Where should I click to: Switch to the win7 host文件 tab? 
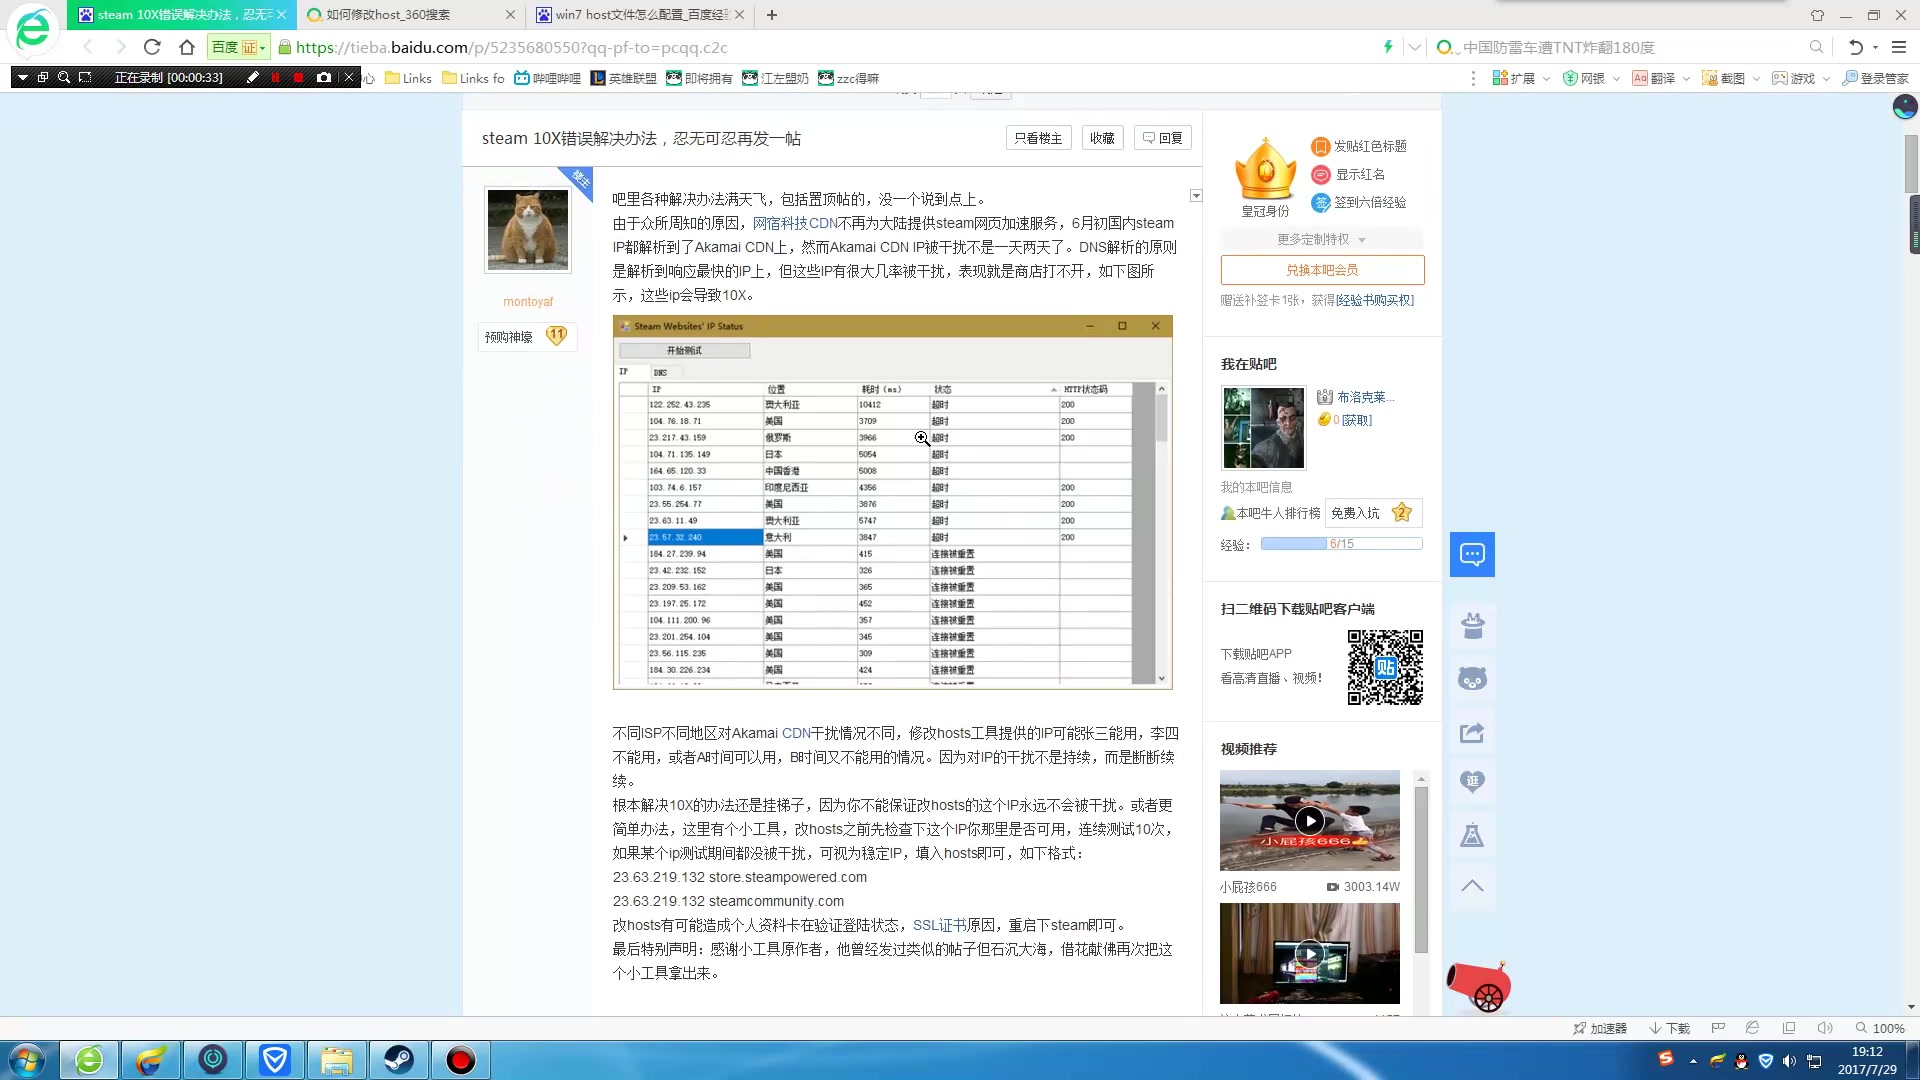pyautogui.click(x=640, y=15)
